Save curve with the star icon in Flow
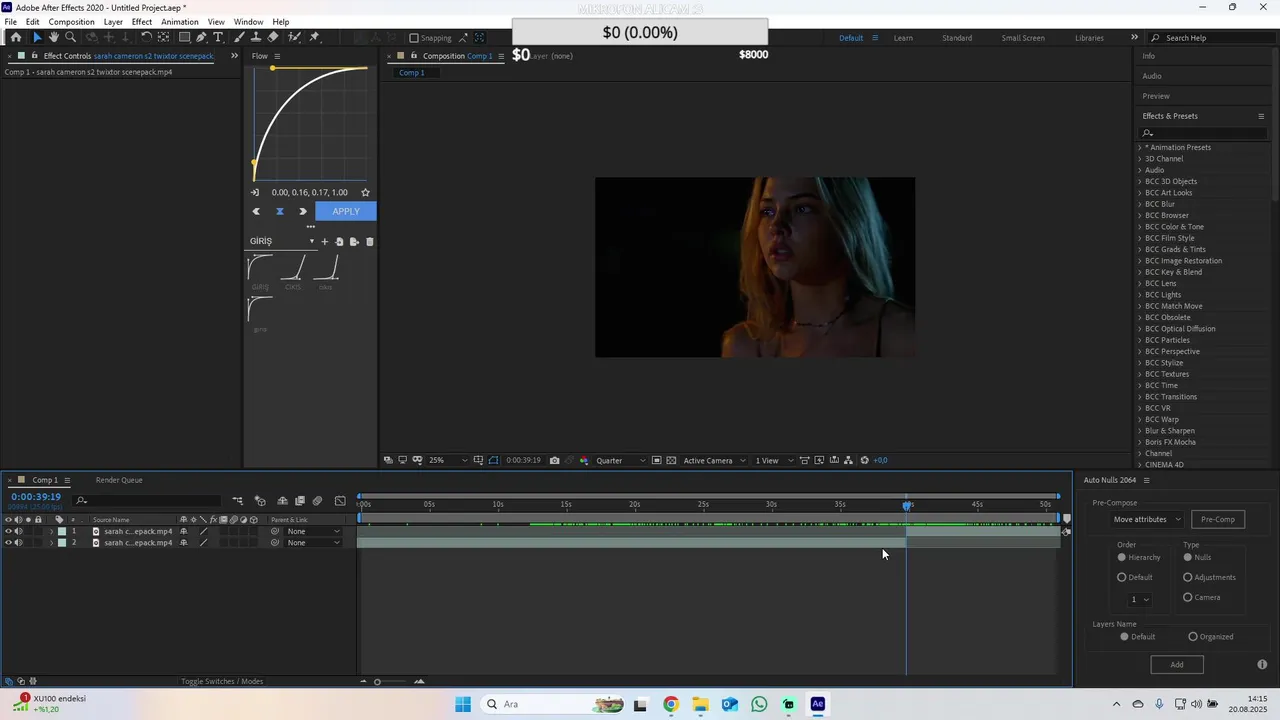The width and height of the screenshot is (1280, 720). (365, 192)
